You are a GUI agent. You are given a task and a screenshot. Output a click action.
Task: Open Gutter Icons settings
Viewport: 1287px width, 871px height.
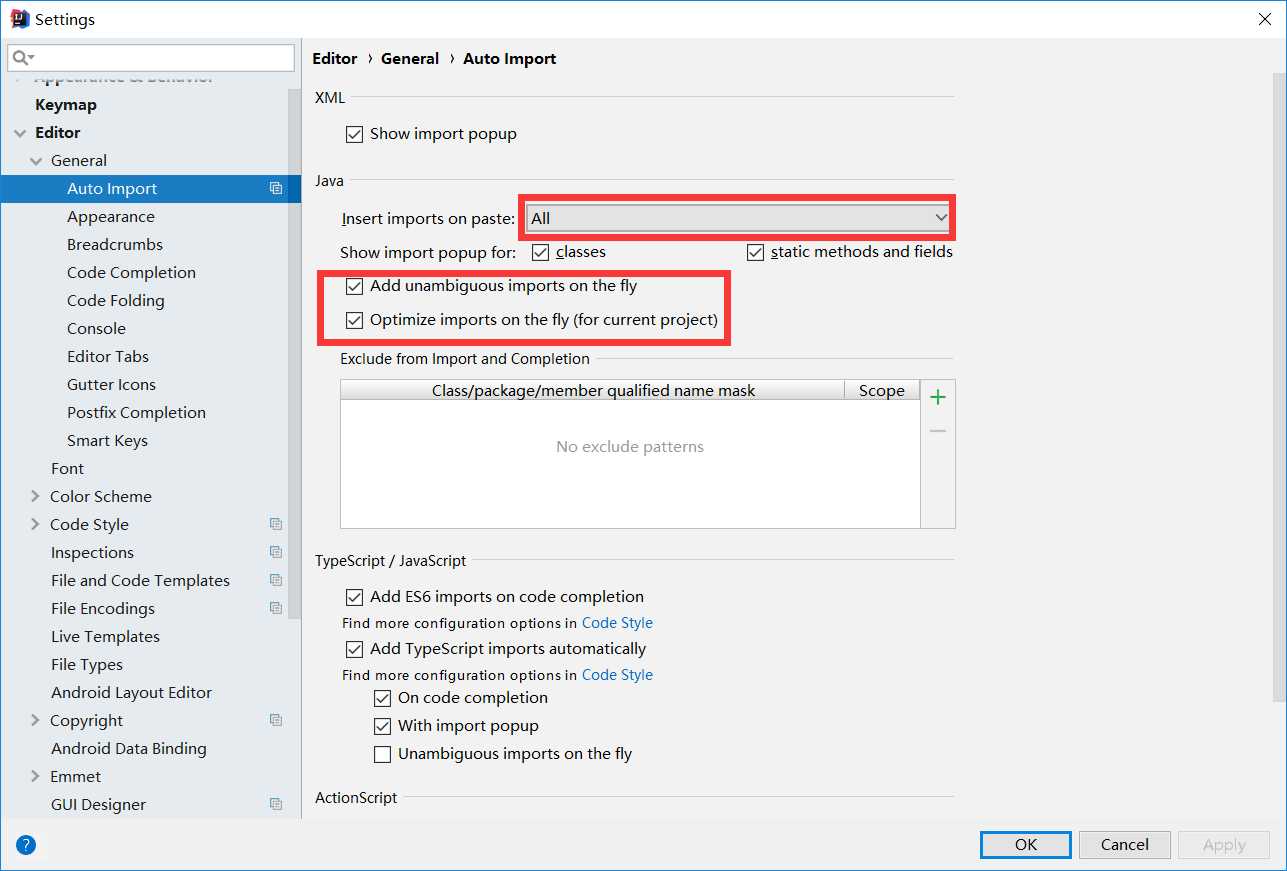coord(111,384)
